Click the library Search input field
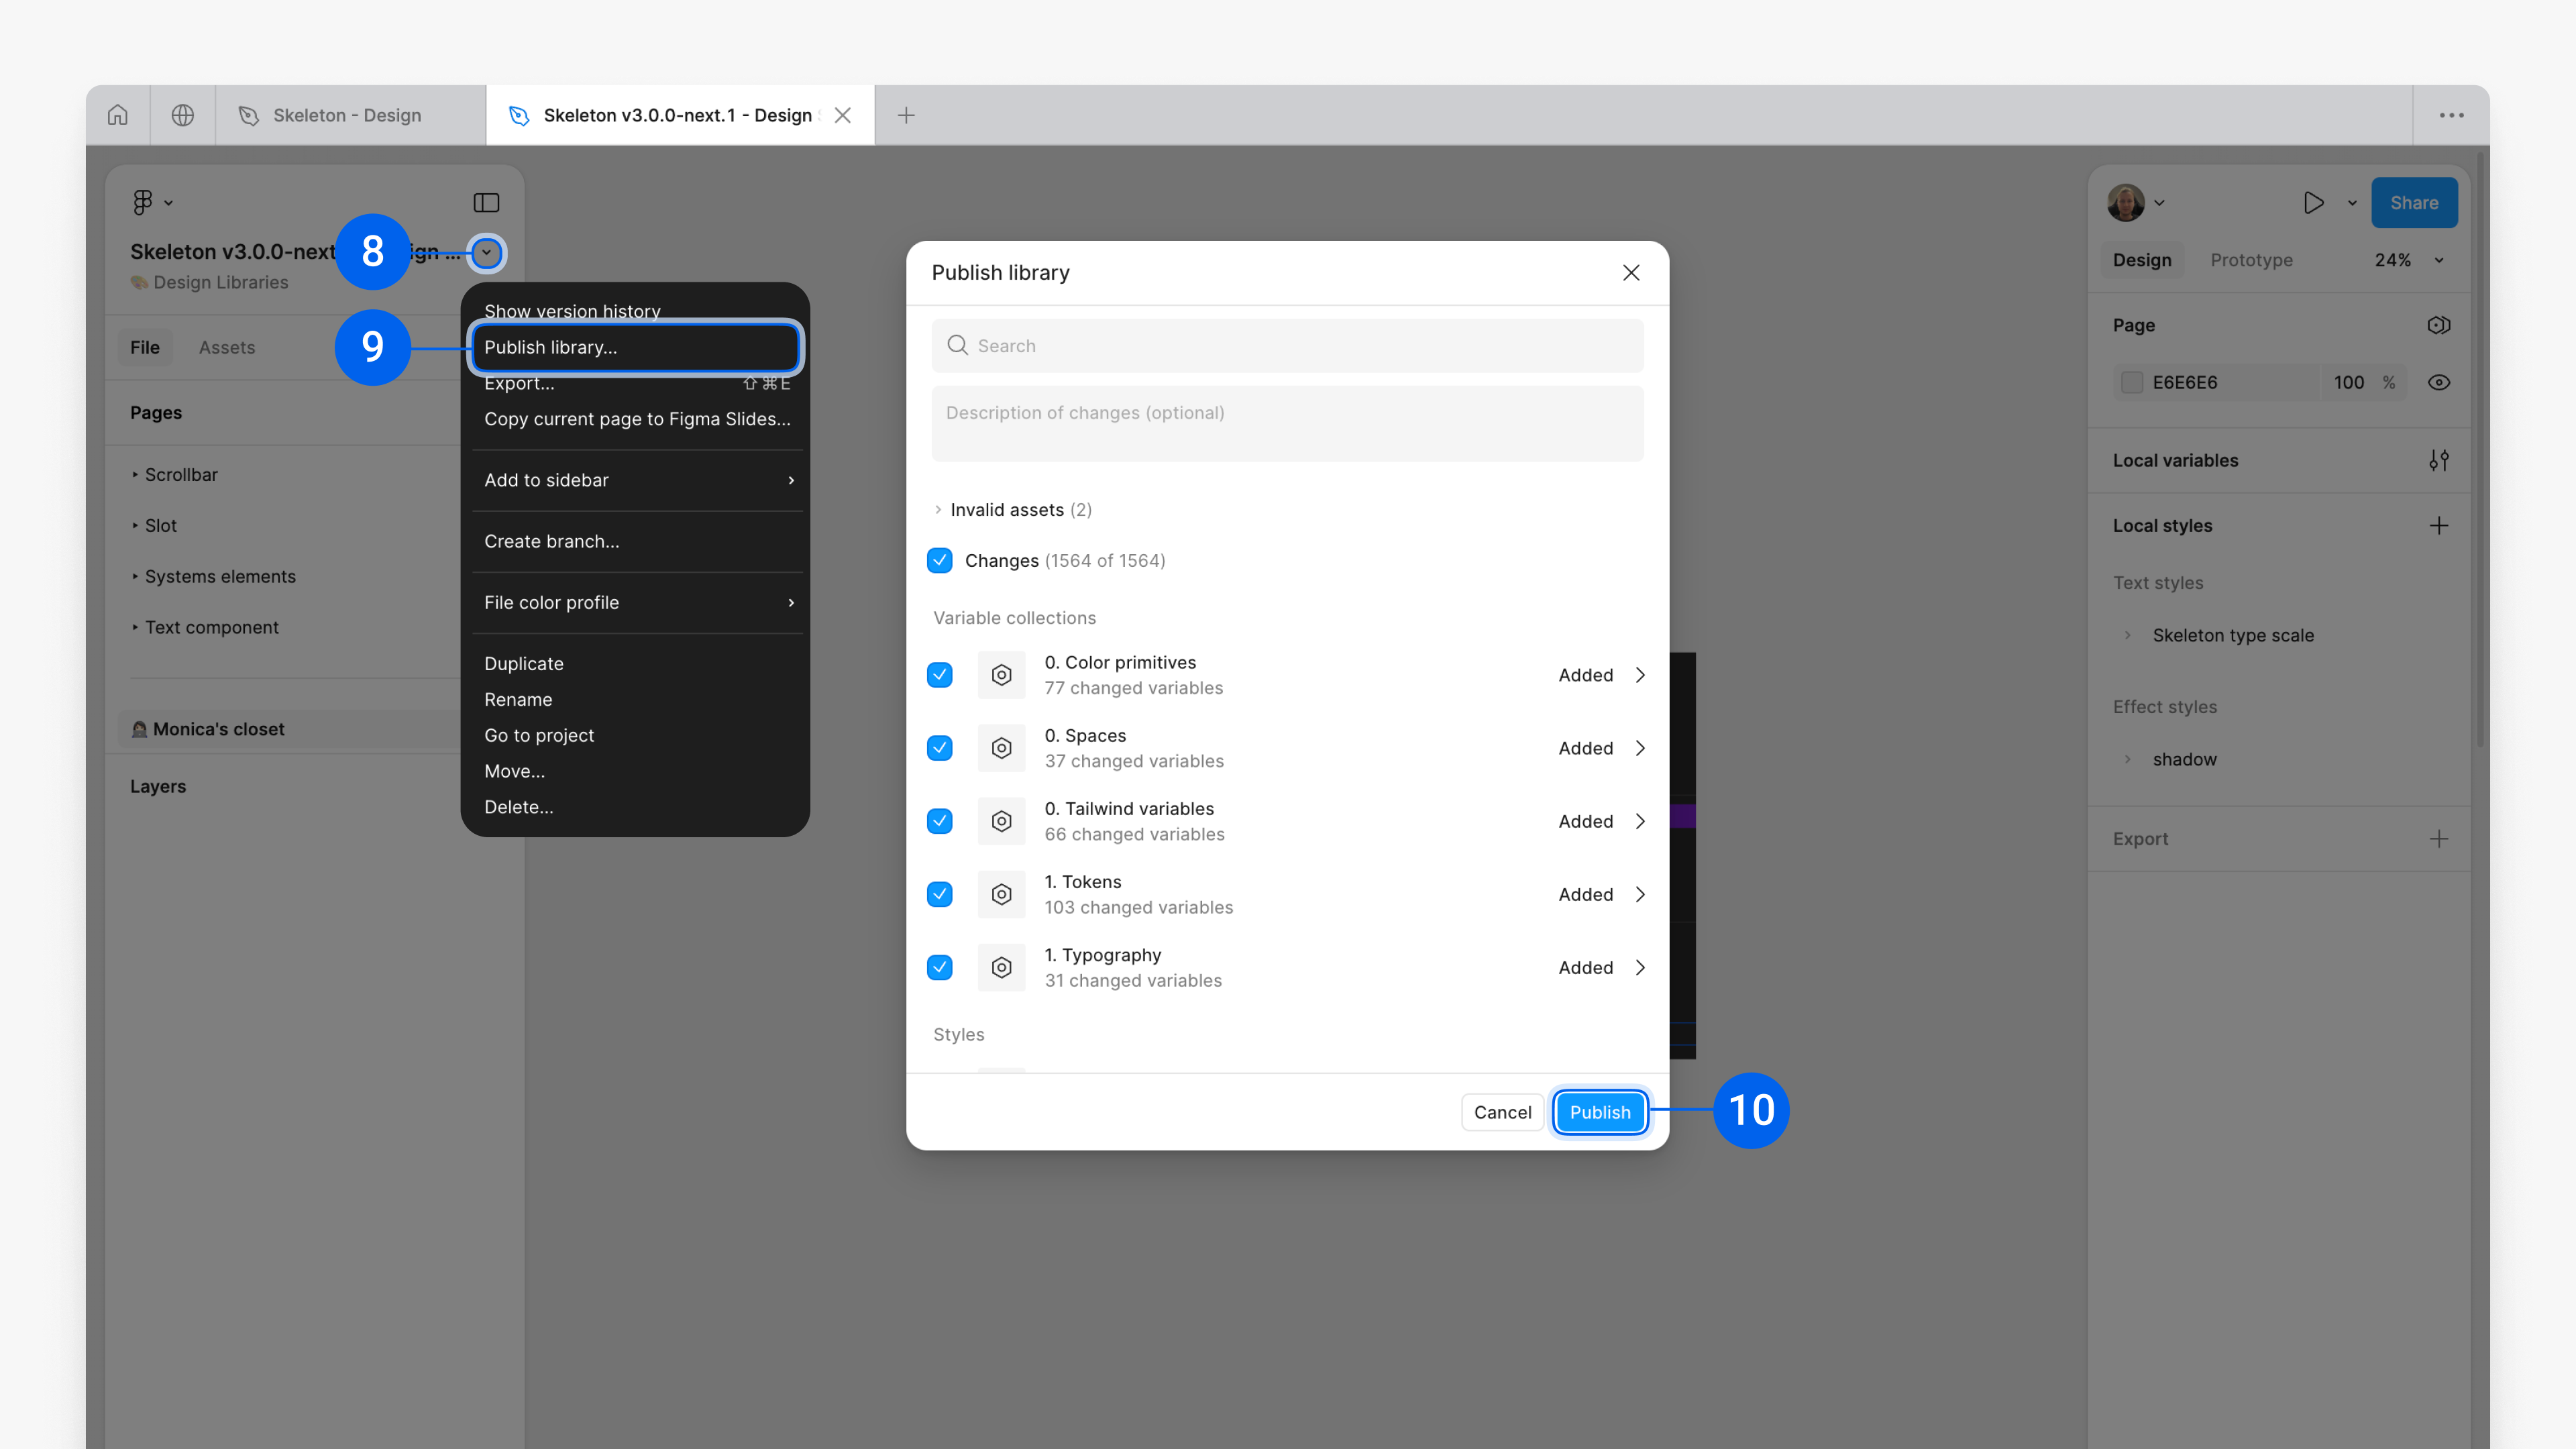 click(x=1287, y=346)
